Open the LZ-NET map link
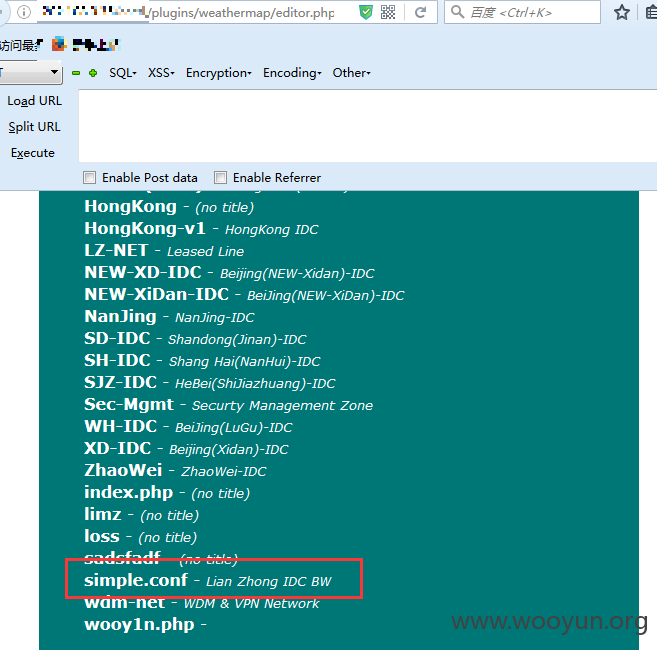 (x=116, y=251)
